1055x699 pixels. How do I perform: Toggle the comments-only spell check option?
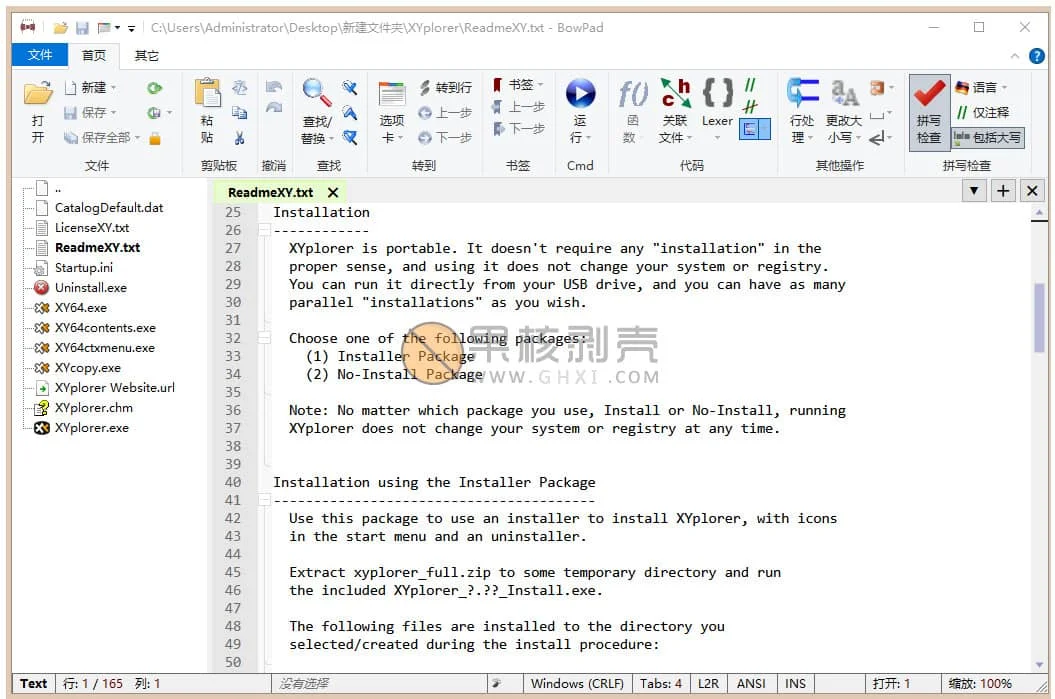(982, 113)
